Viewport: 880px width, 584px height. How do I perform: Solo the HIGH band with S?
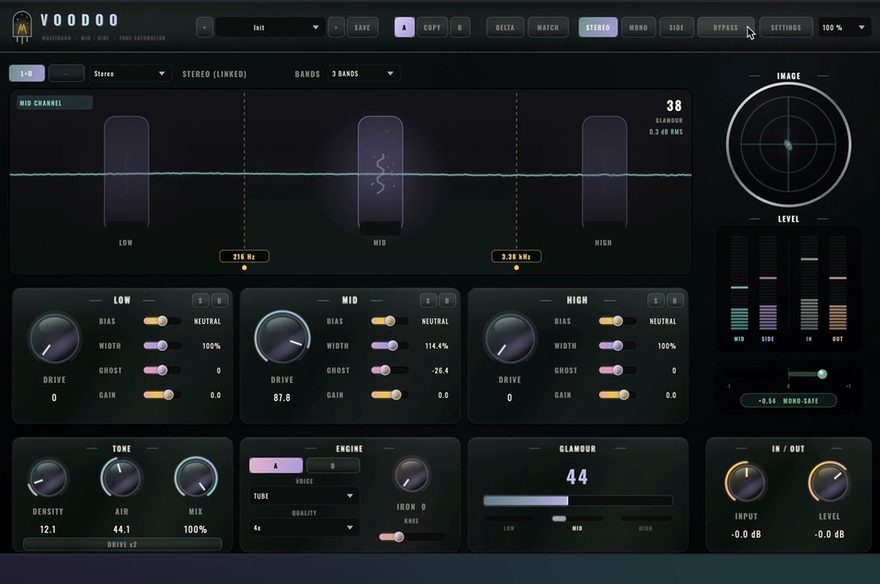coord(656,301)
